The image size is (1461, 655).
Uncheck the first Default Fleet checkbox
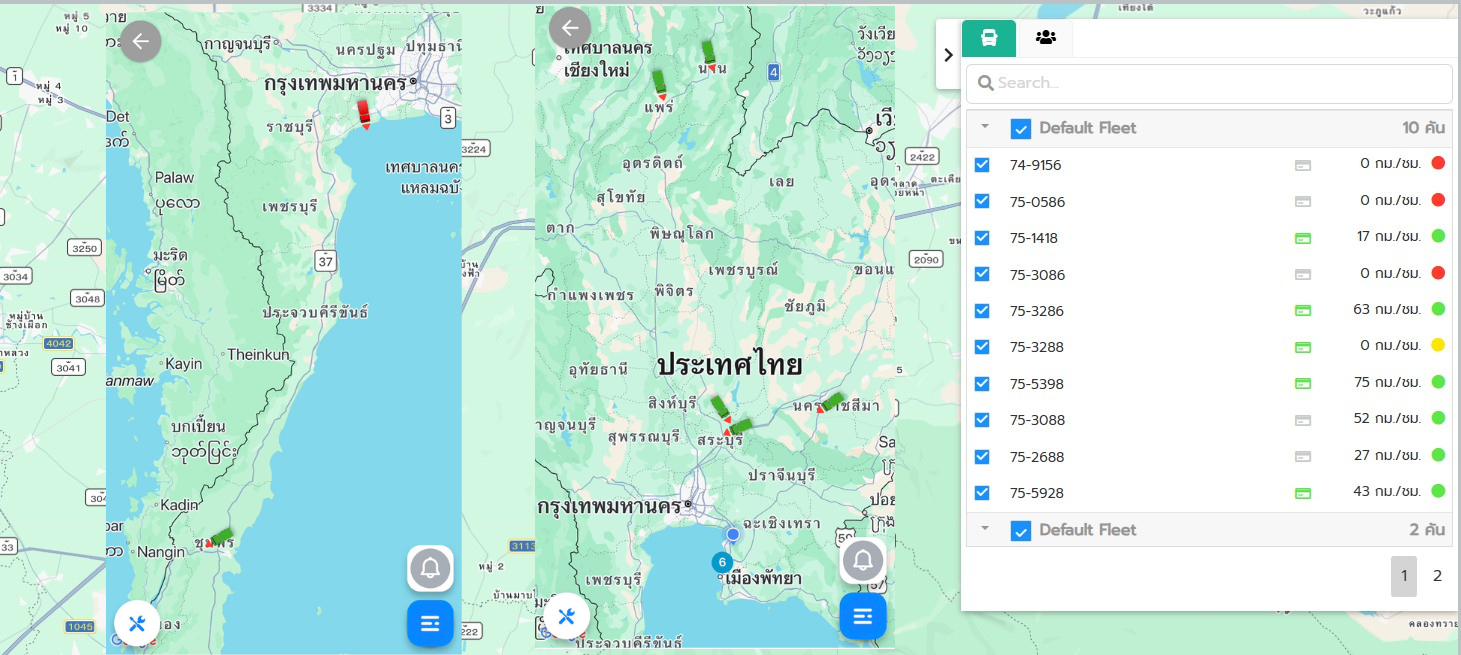pyautogui.click(x=1020, y=128)
